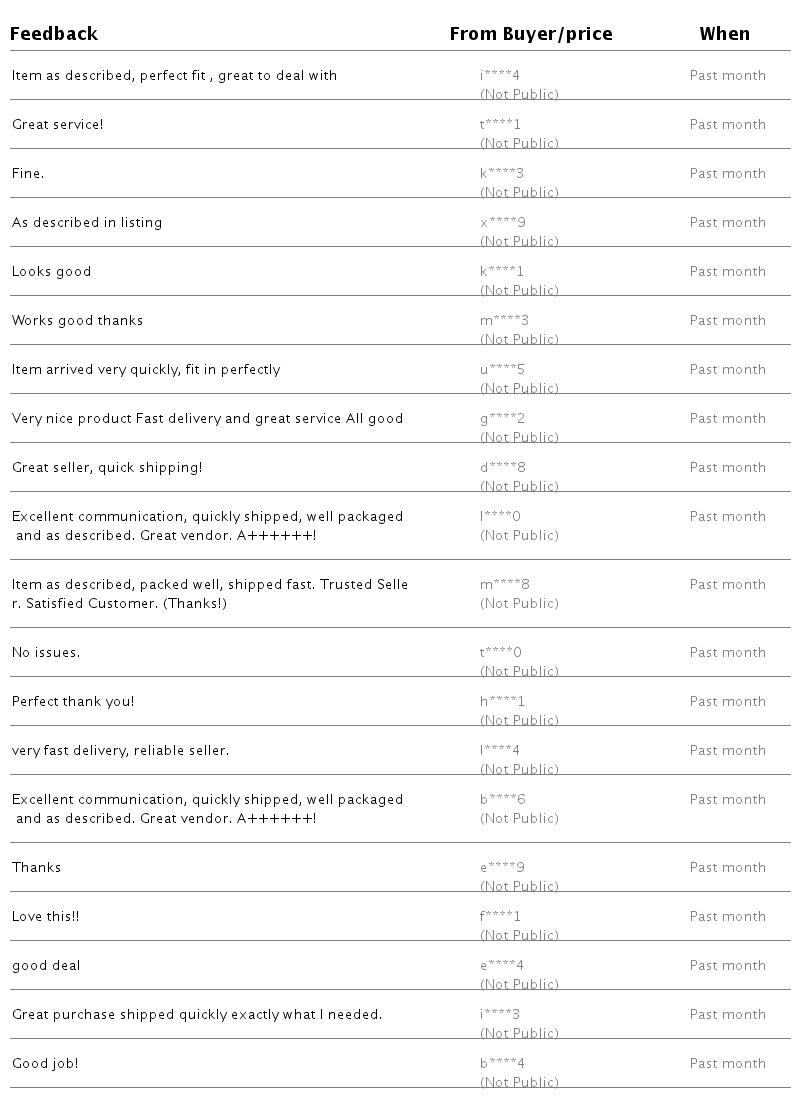Click "Item arrived very quickly" feedback
The height and width of the screenshot is (1107, 800).
click(x=146, y=370)
